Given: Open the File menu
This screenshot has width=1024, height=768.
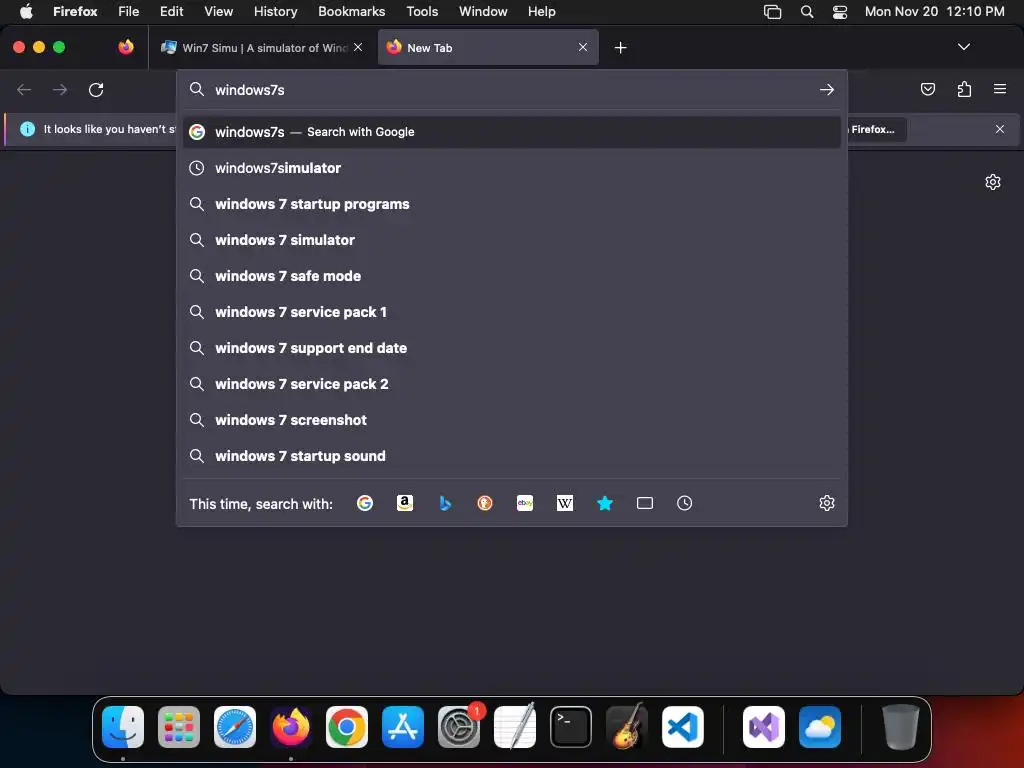Looking at the screenshot, I should 129,11.
